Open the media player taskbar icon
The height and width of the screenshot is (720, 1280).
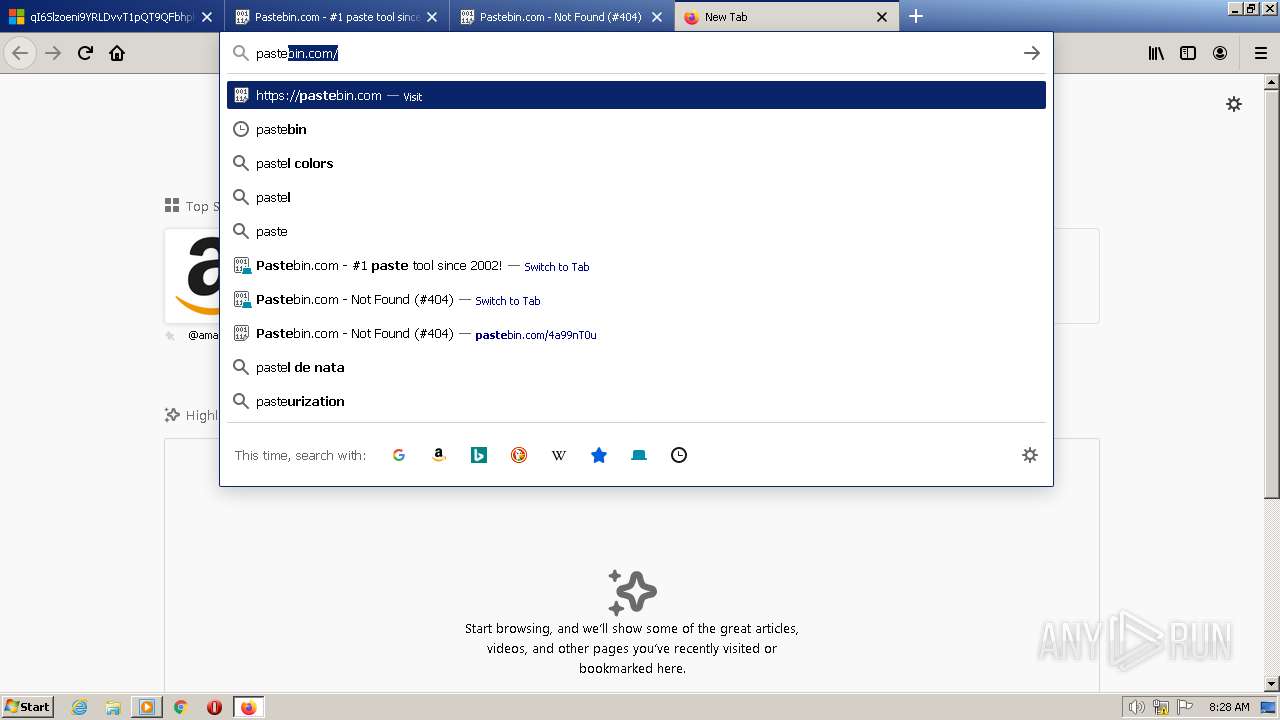pos(147,707)
